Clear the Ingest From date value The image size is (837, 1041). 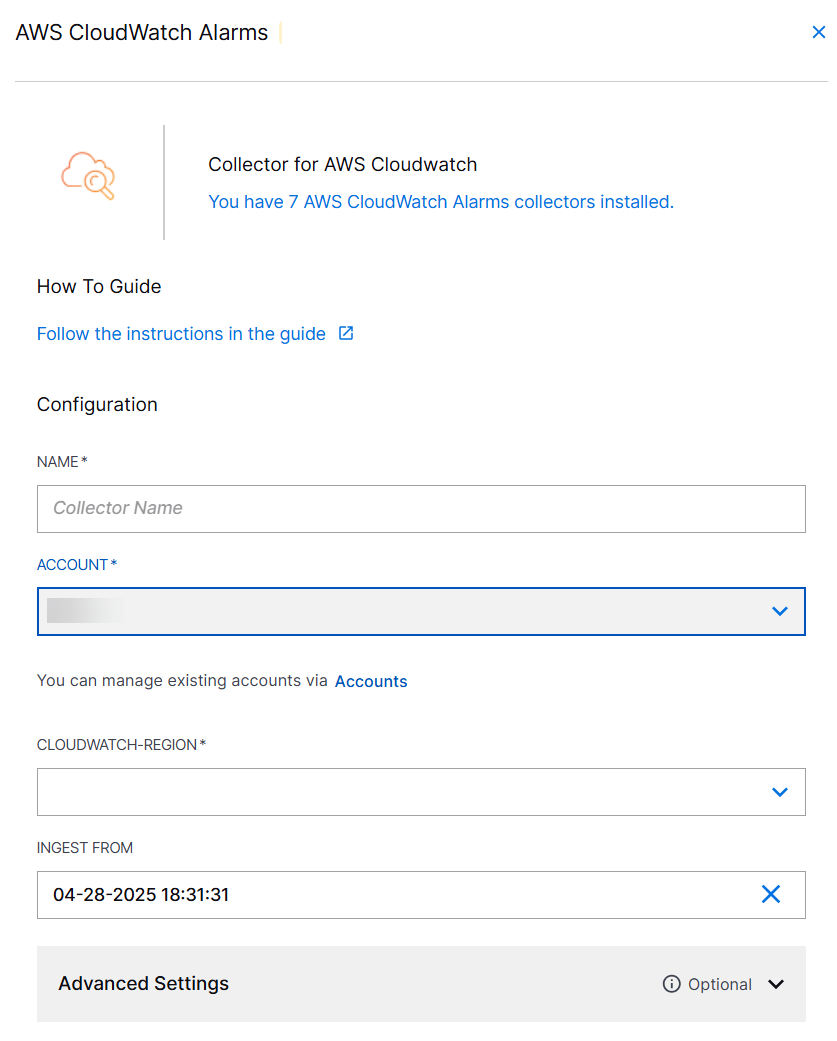[771, 894]
